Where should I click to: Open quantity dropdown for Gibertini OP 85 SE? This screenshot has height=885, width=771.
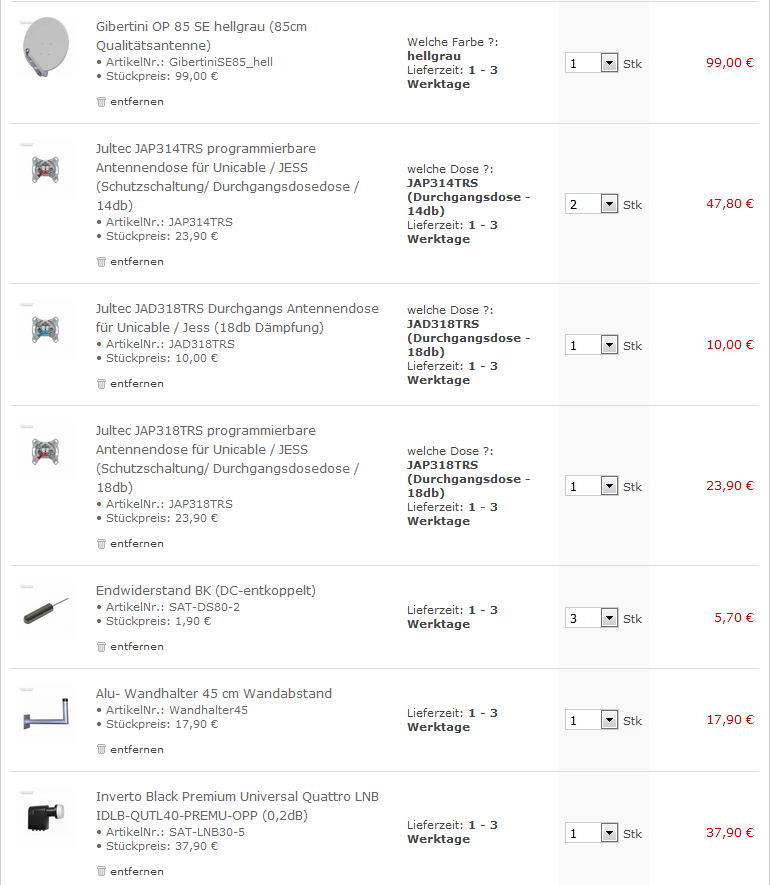609,63
